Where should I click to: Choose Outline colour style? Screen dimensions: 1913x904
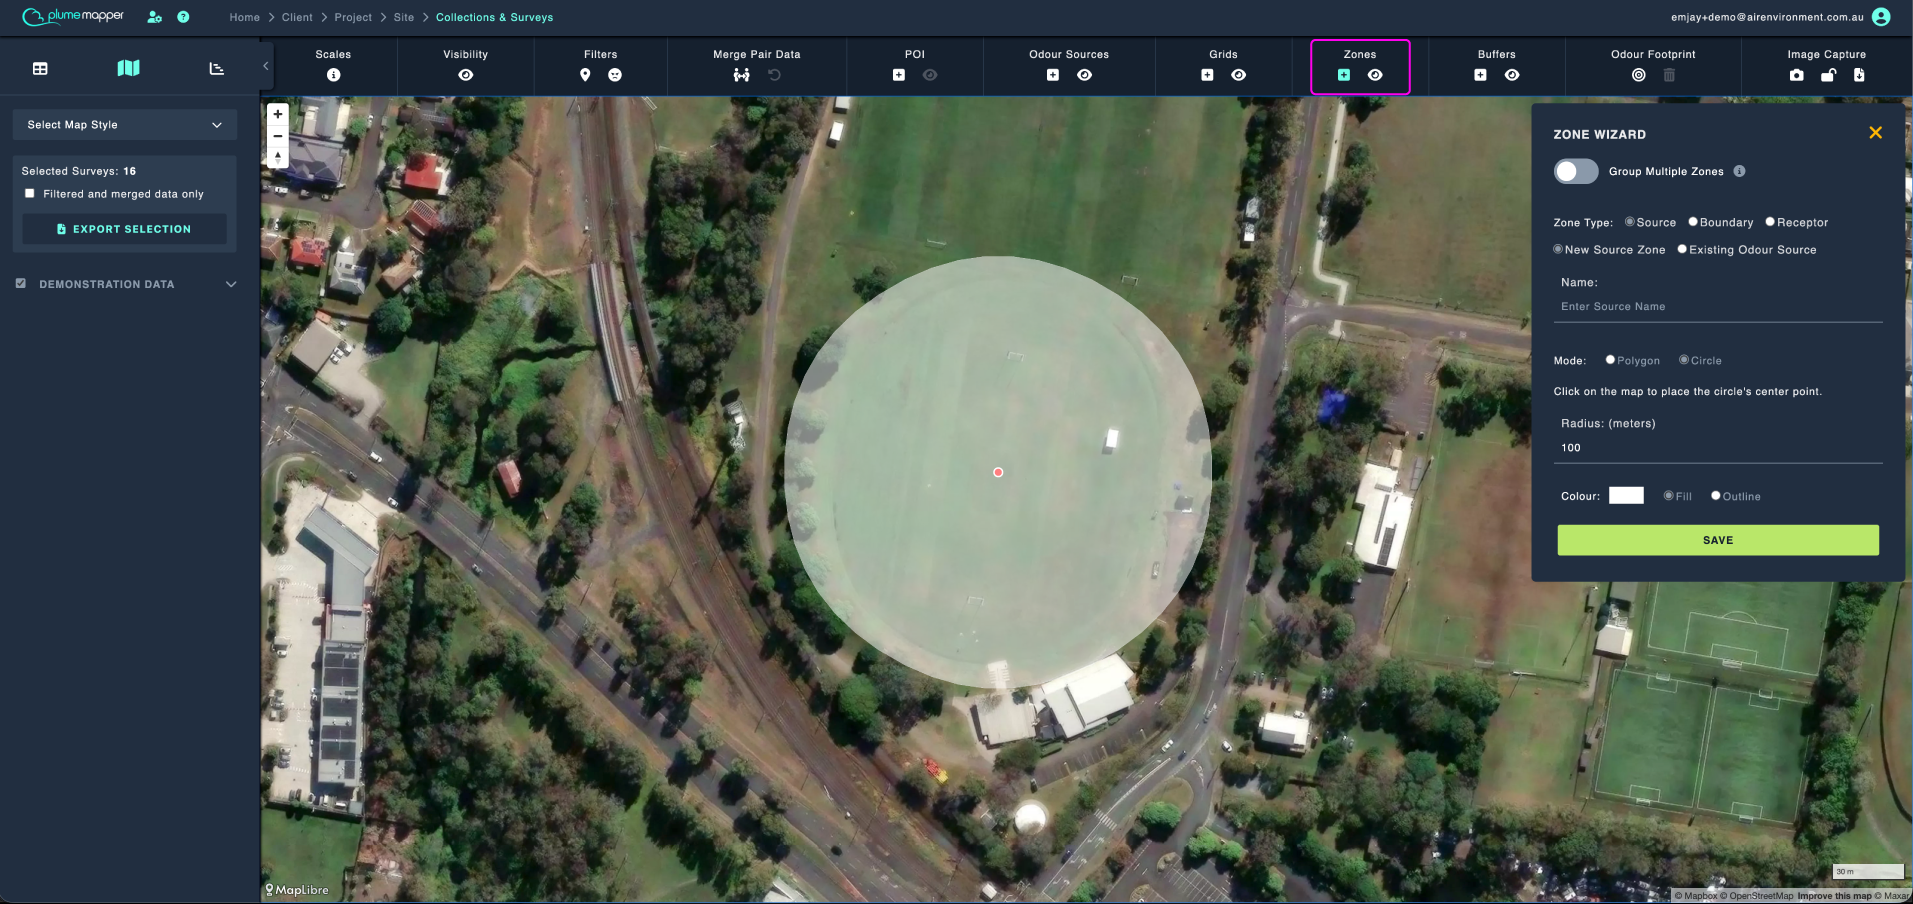(1716, 496)
